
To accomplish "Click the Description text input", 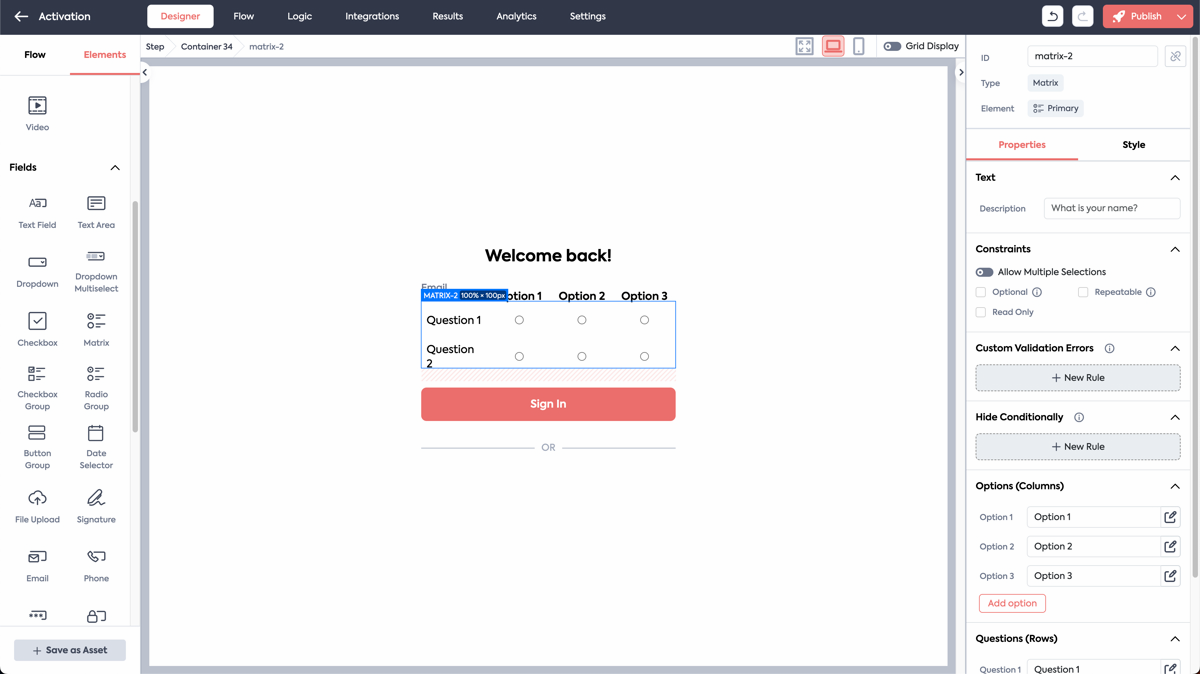I will [x=1112, y=208].
